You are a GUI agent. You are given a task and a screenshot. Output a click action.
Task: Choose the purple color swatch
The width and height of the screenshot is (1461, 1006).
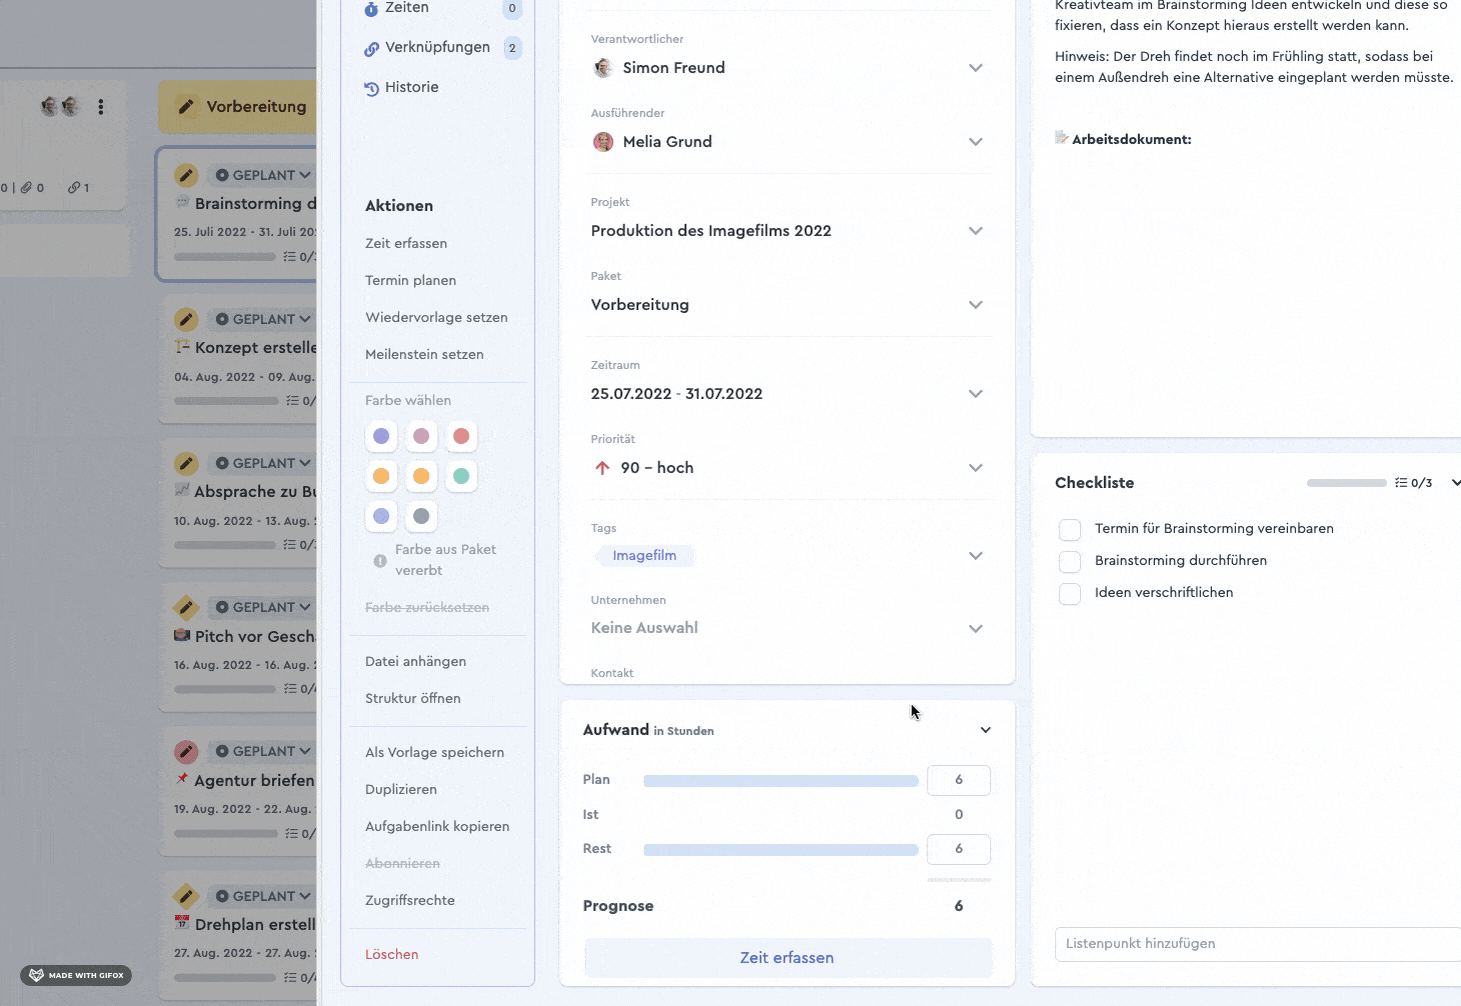[381, 436]
